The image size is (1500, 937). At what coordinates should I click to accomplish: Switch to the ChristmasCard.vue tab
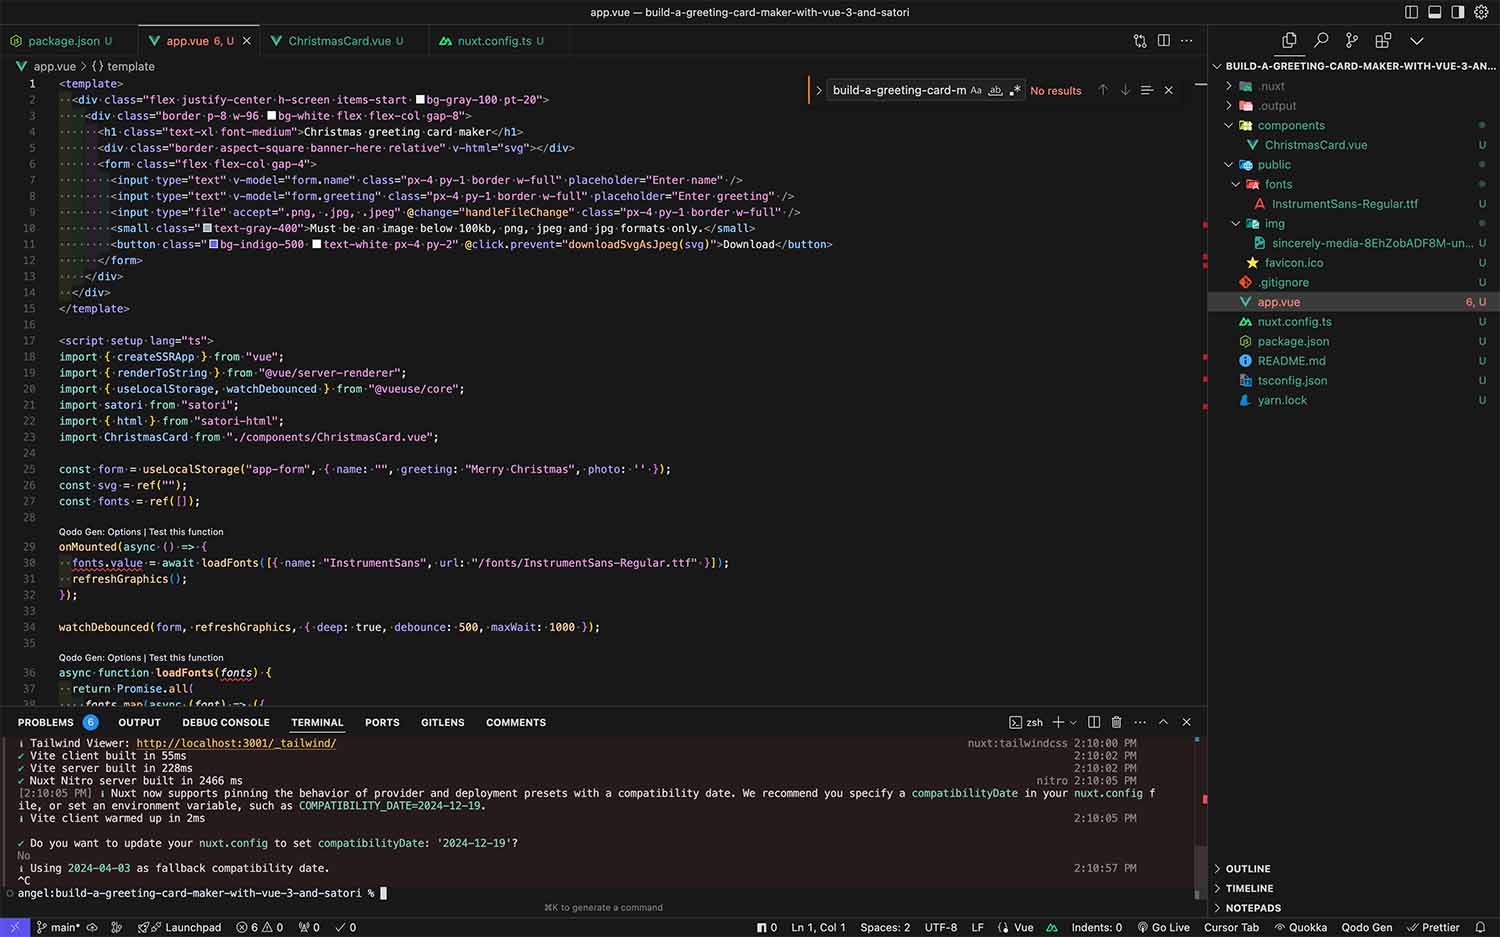pyautogui.click(x=340, y=41)
